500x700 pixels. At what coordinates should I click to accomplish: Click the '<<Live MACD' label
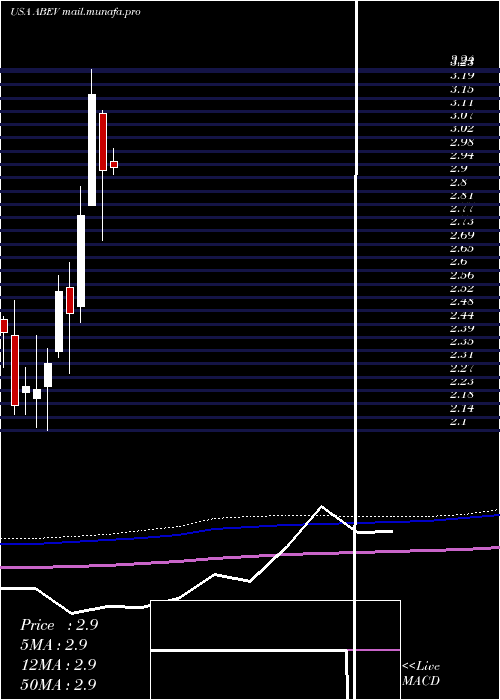tap(421, 674)
